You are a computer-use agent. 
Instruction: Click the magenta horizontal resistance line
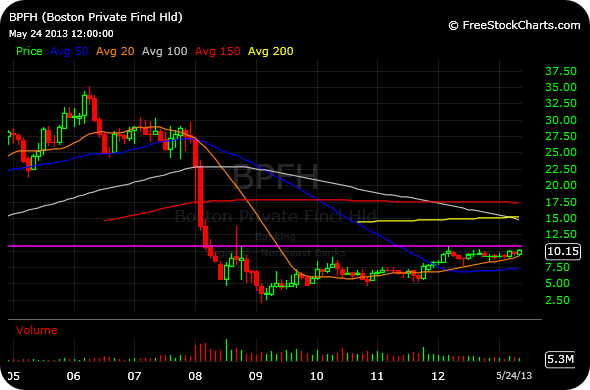tap(265, 246)
